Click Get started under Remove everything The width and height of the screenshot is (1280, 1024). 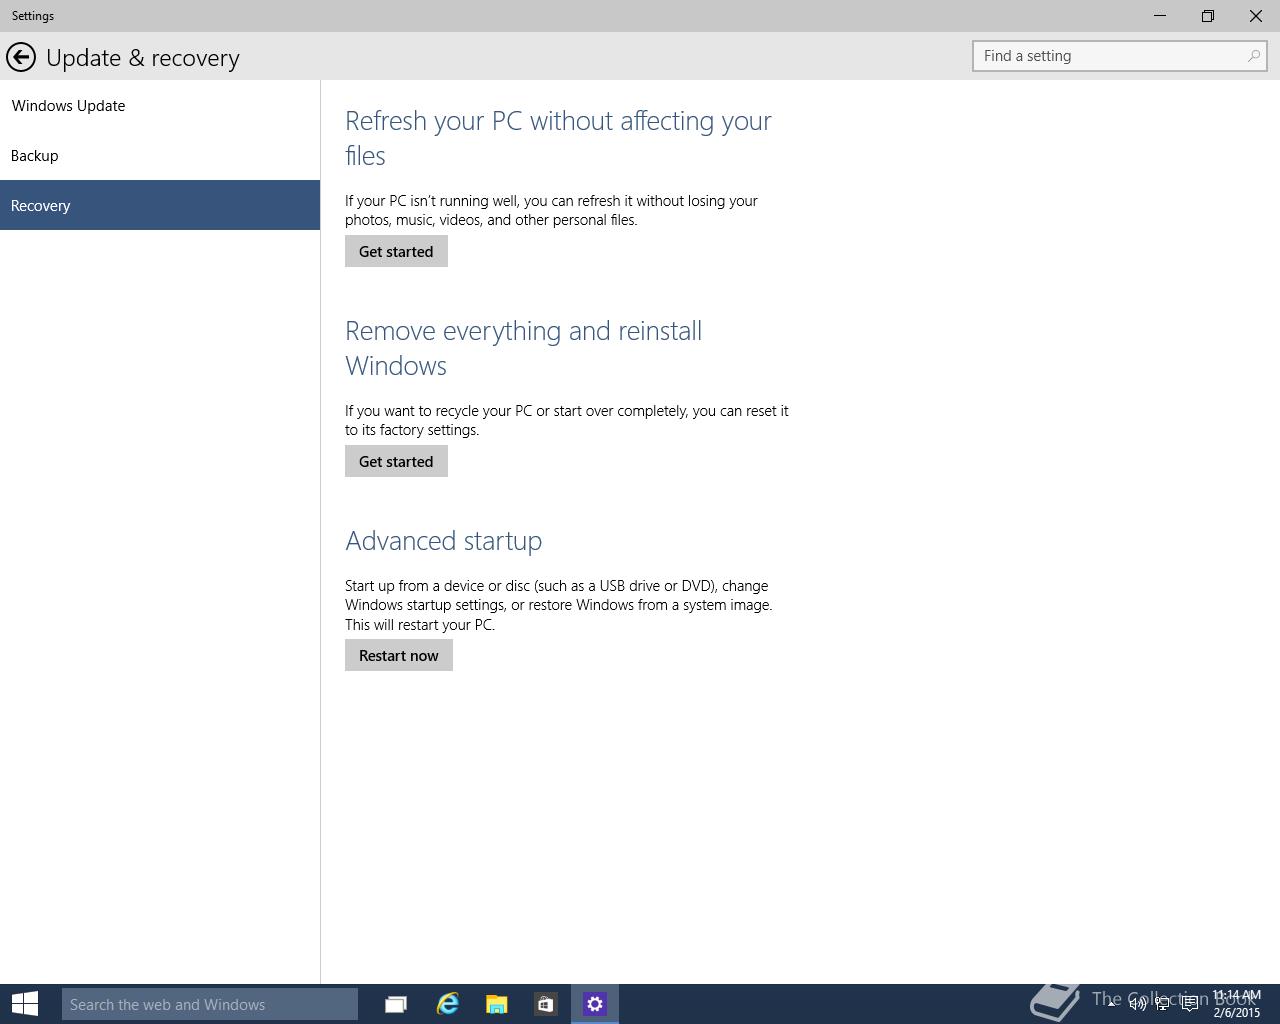pyautogui.click(x=396, y=461)
